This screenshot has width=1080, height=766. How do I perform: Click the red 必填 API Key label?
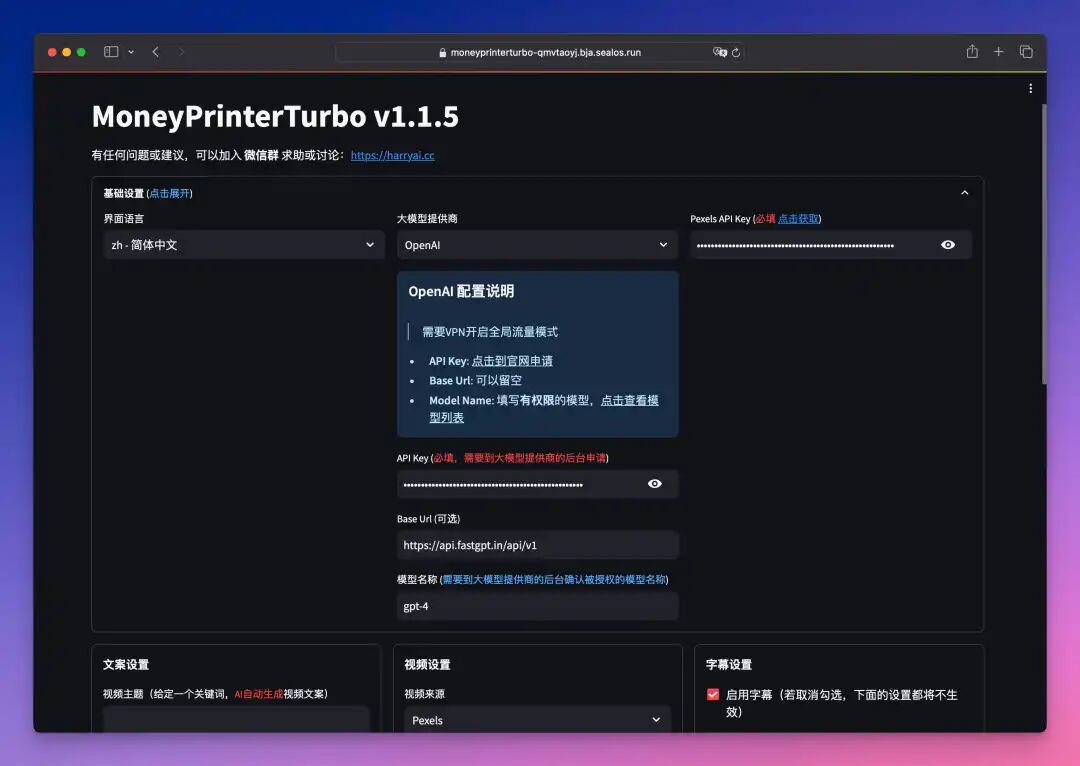[x=521, y=458]
